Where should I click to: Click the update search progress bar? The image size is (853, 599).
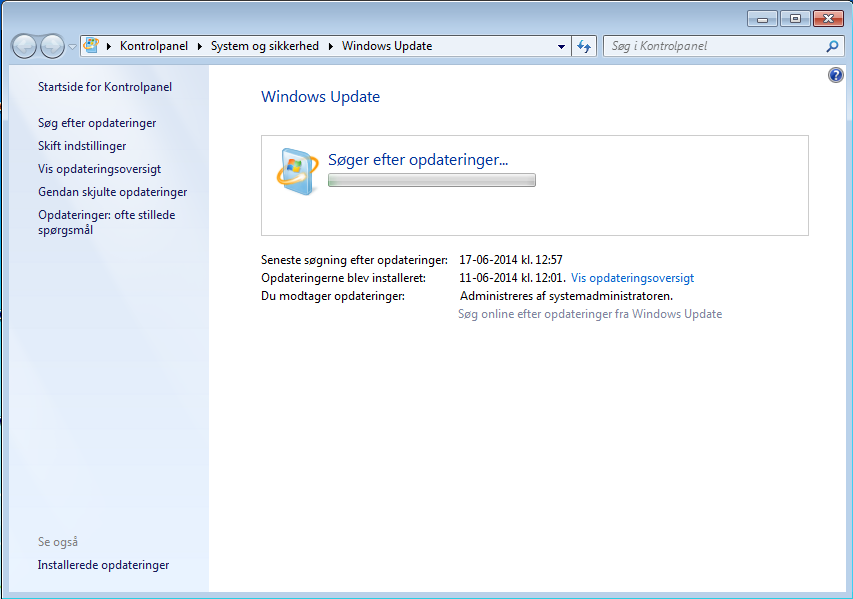coord(432,180)
